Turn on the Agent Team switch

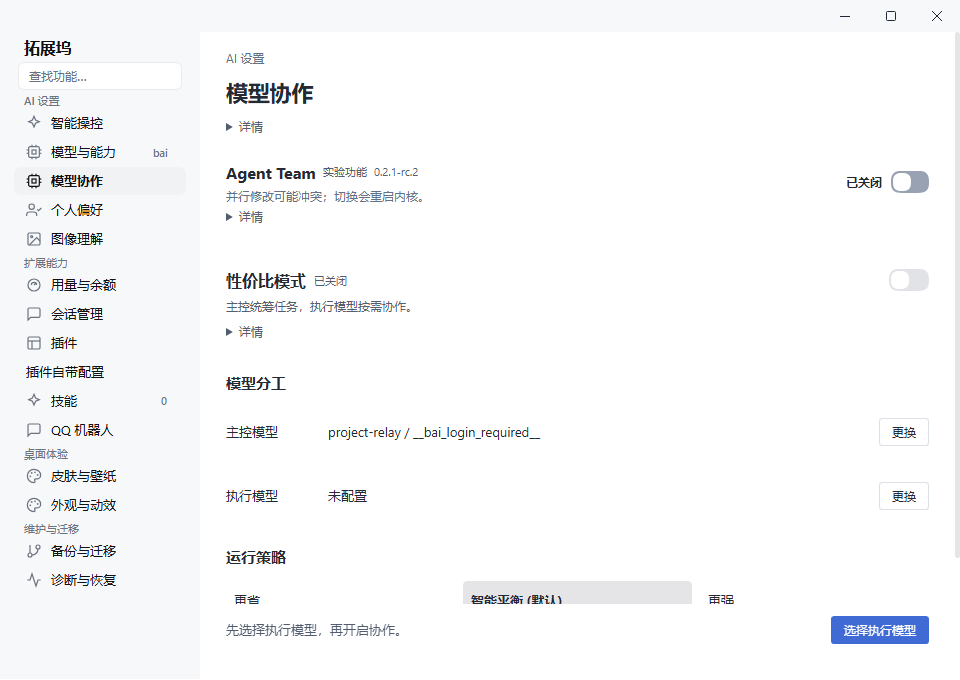(x=909, y=182)
